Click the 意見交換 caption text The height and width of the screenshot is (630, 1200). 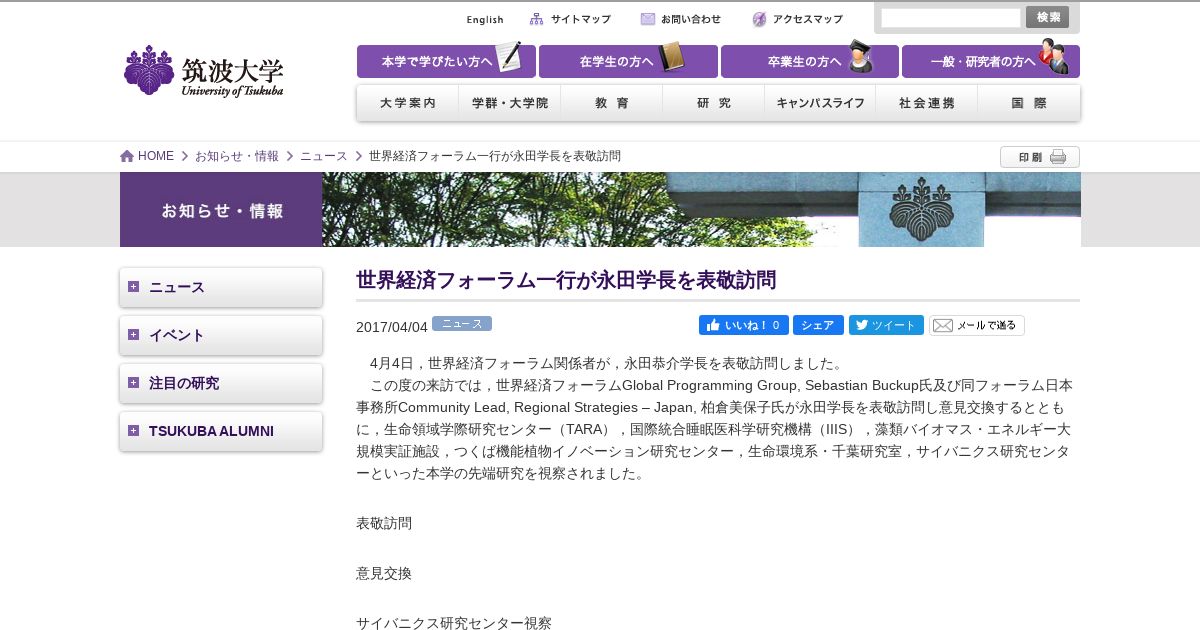coord(384,573)
